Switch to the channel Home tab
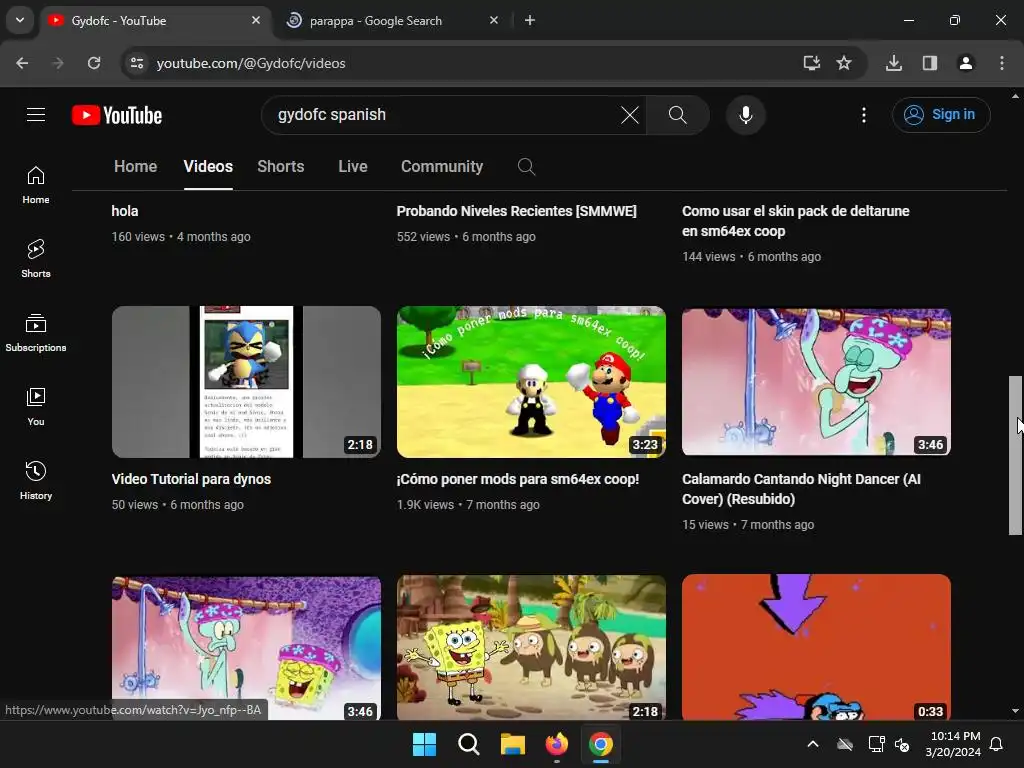The width and height of the screenshot is (1024, 768). (135, 167)
